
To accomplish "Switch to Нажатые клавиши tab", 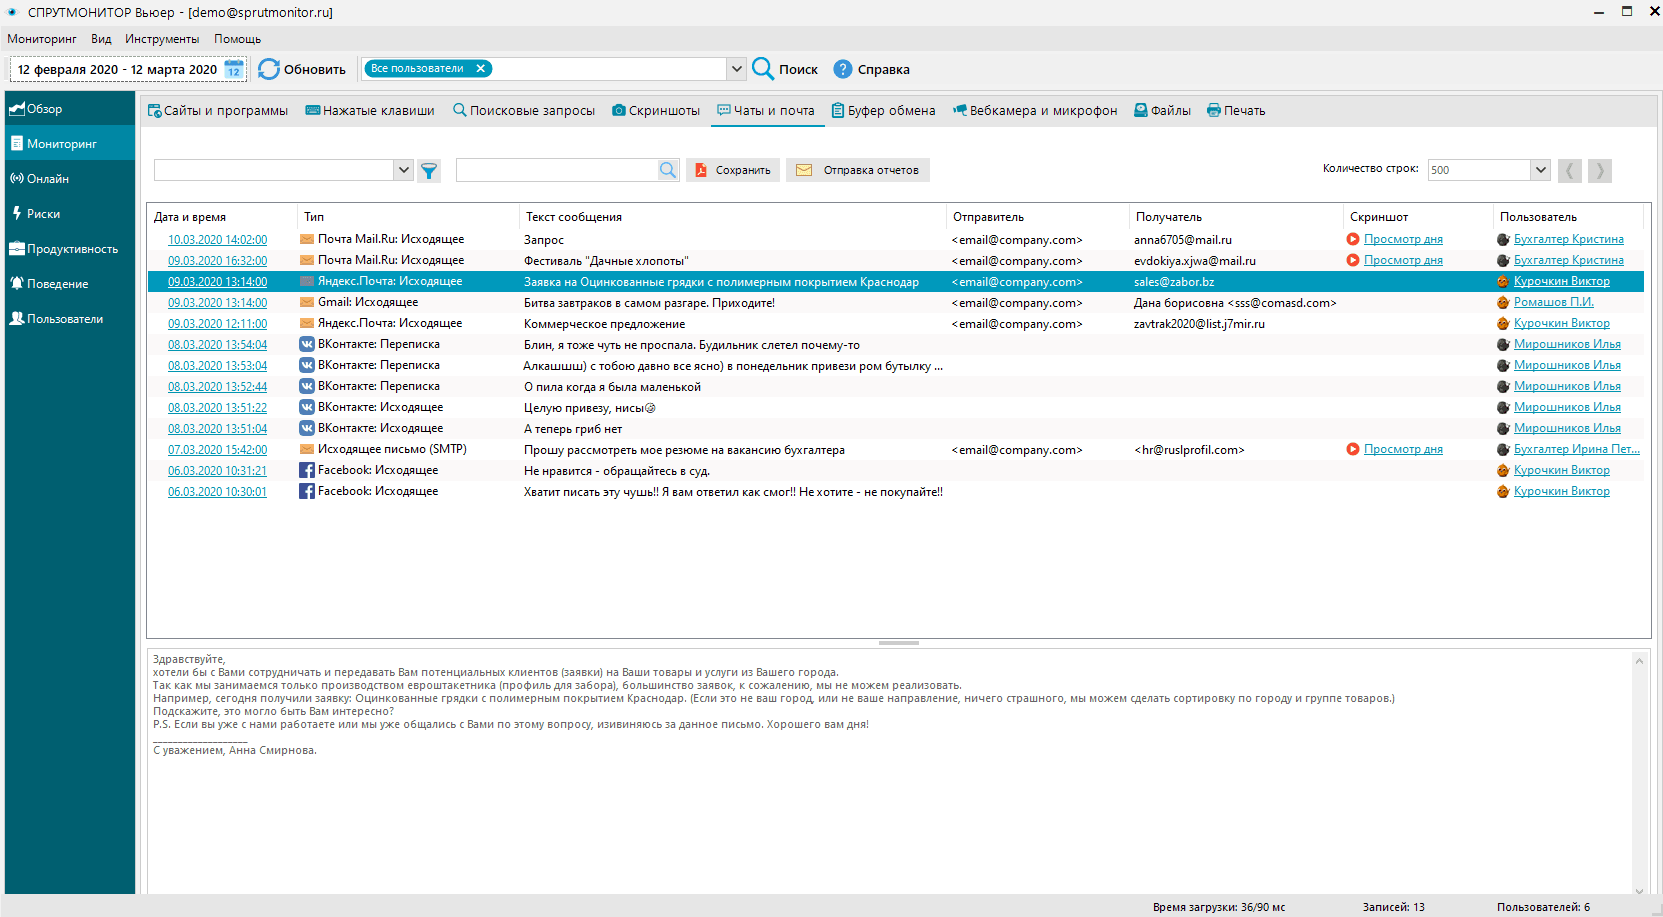I will point(370,111).
